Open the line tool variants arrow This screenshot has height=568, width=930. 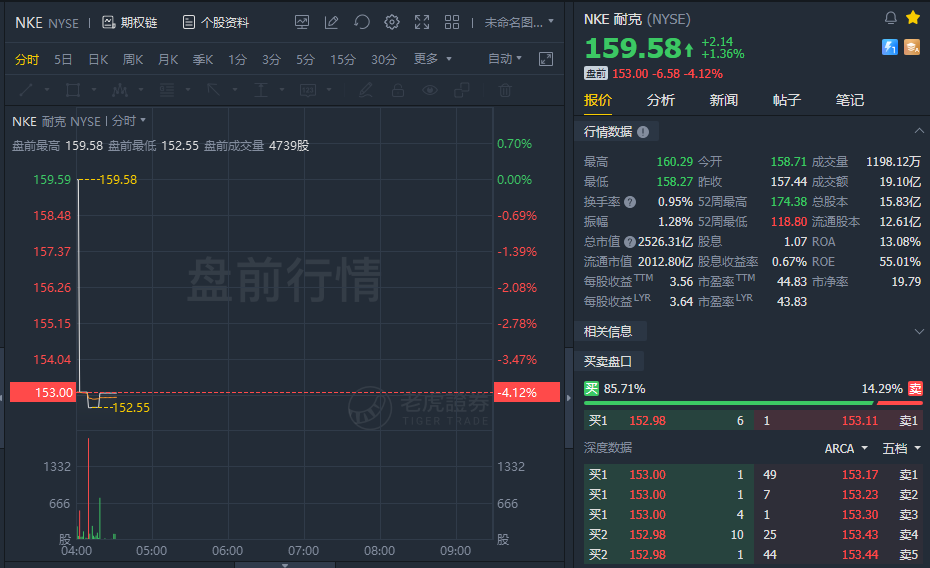point(47,90)
